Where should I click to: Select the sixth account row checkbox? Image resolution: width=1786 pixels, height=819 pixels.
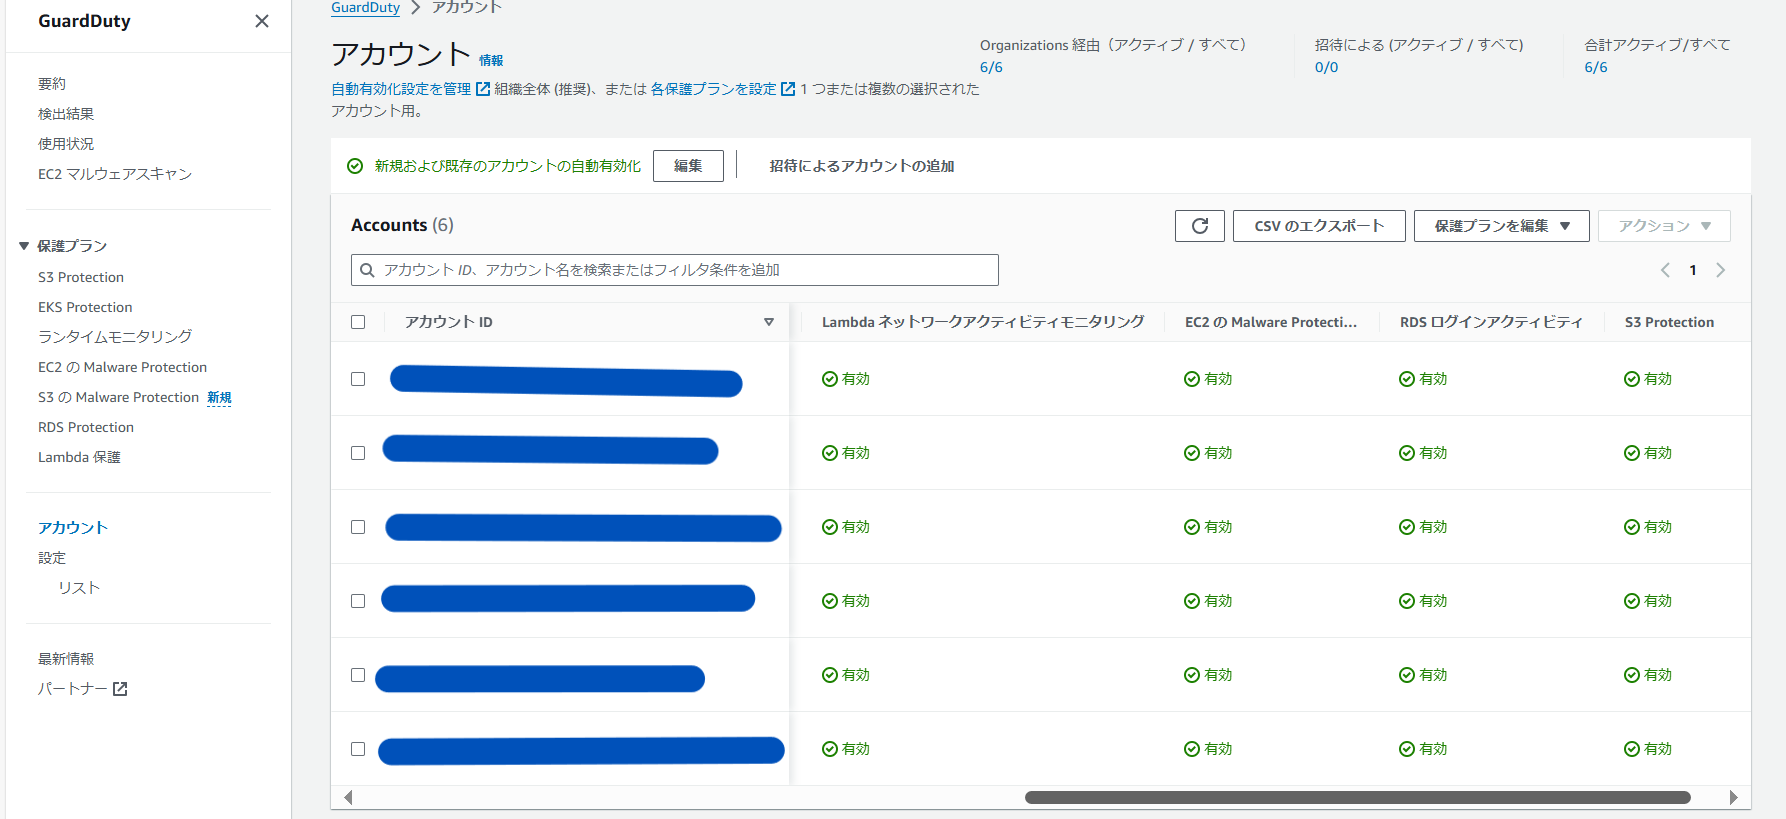pos(358,749)
